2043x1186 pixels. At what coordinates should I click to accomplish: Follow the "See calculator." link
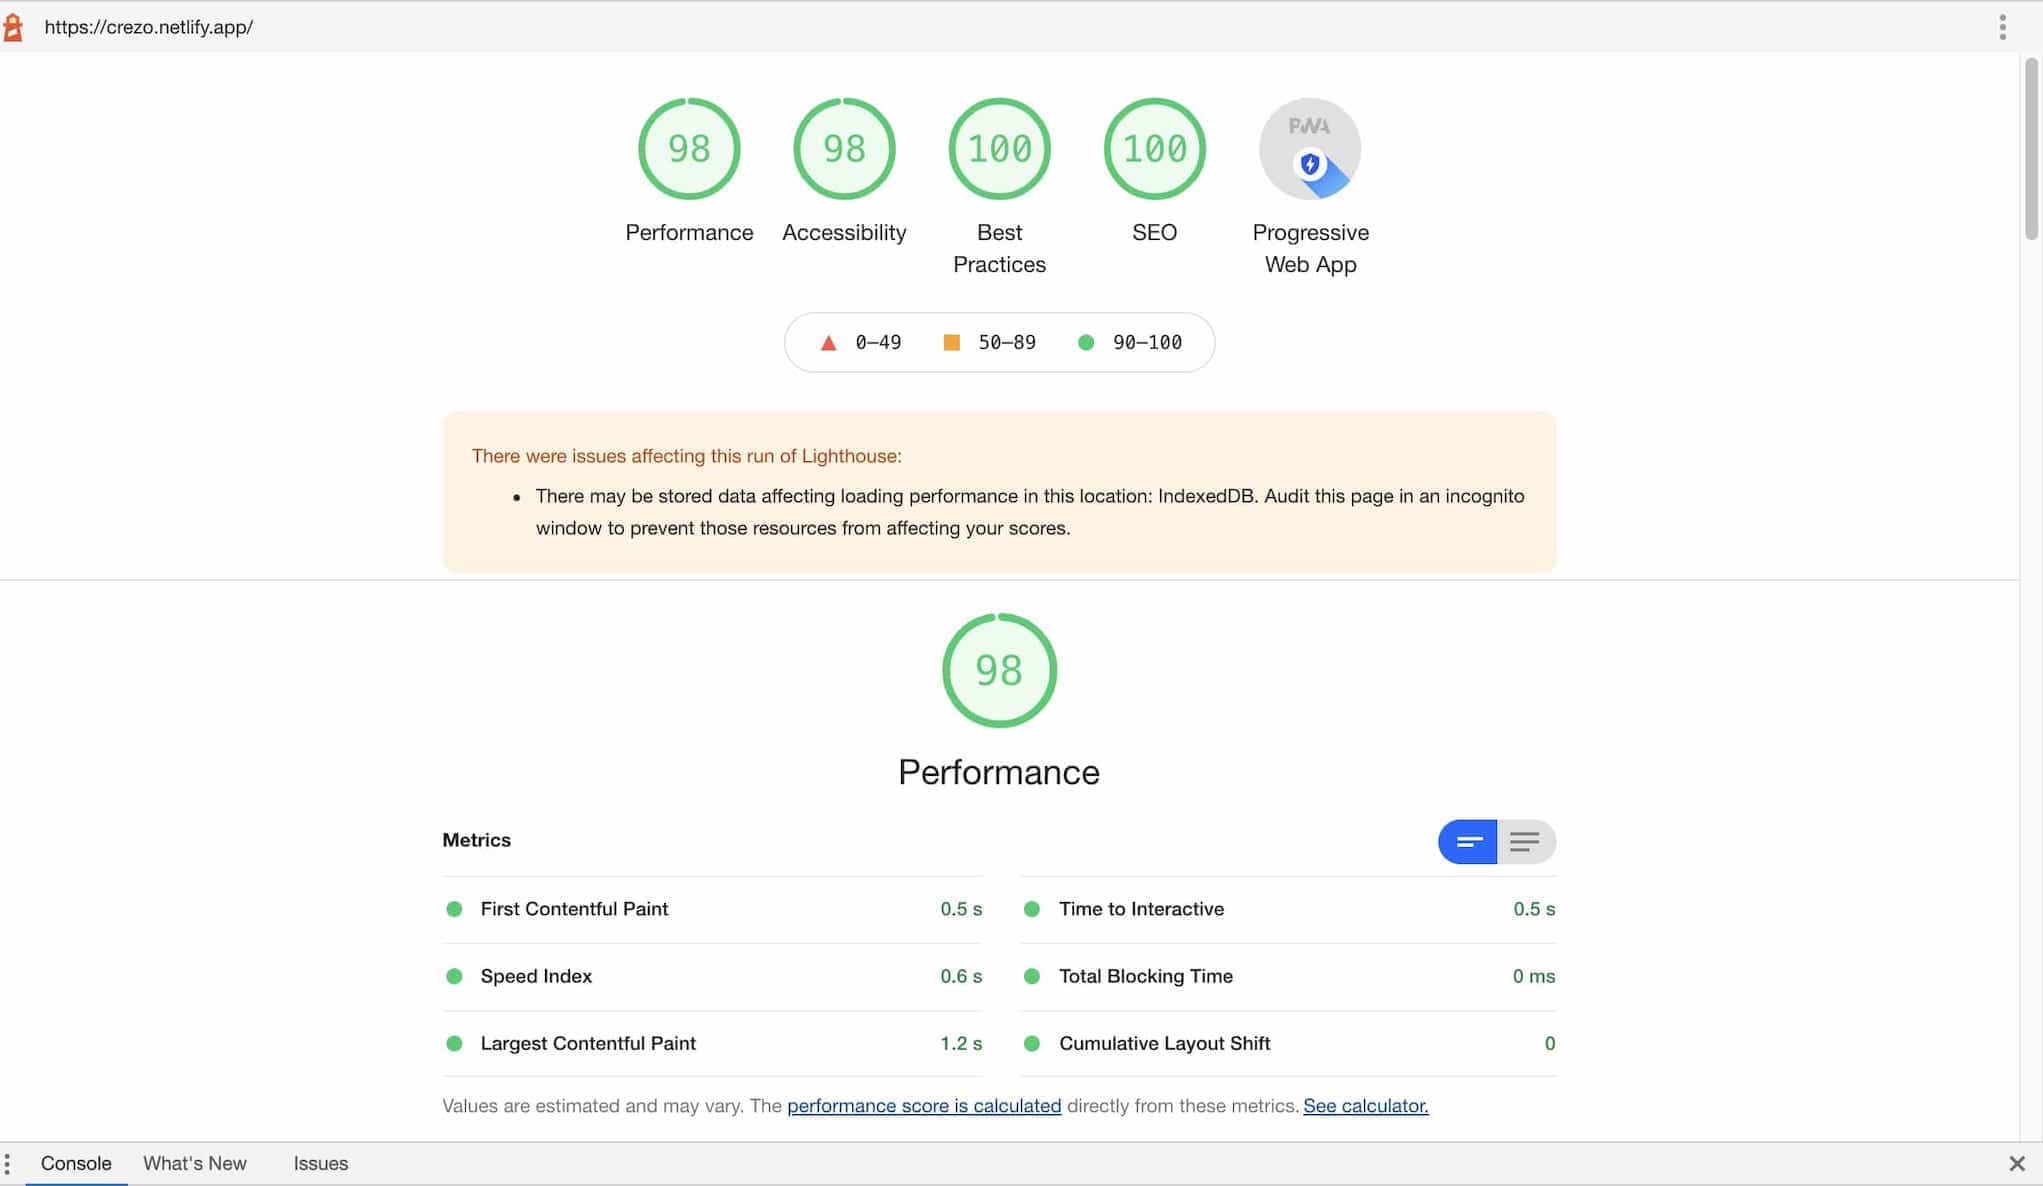coord(1365,1106)
